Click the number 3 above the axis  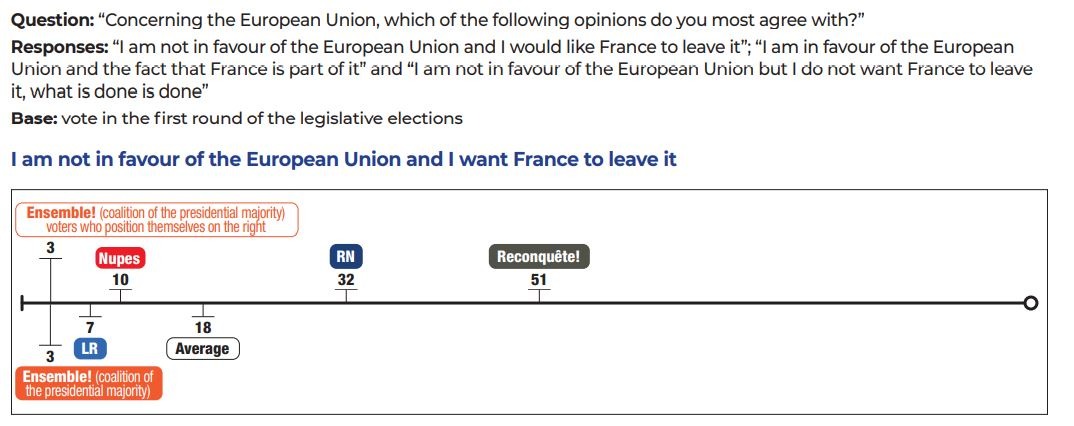coord(50,247)
